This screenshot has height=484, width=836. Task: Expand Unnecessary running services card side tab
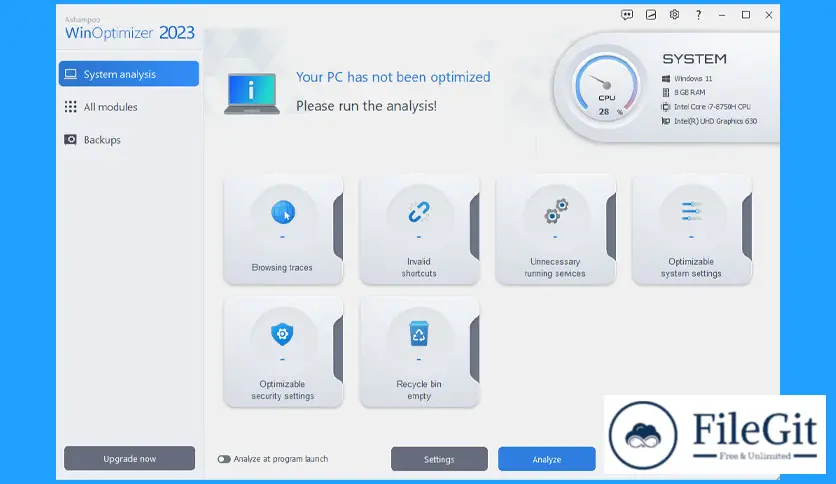611,227
